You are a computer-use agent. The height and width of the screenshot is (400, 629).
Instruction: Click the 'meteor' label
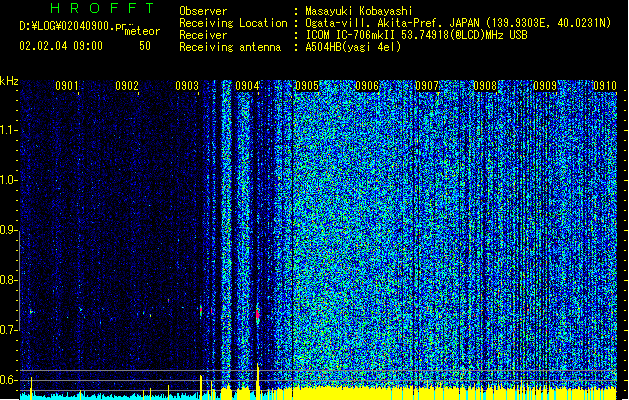(x=142, y=31)
